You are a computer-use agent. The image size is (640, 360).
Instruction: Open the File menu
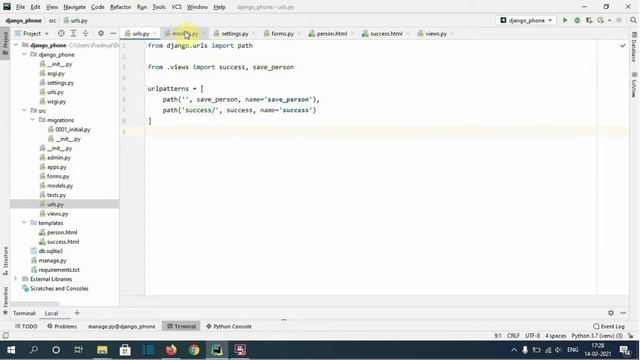click(20, 7)
